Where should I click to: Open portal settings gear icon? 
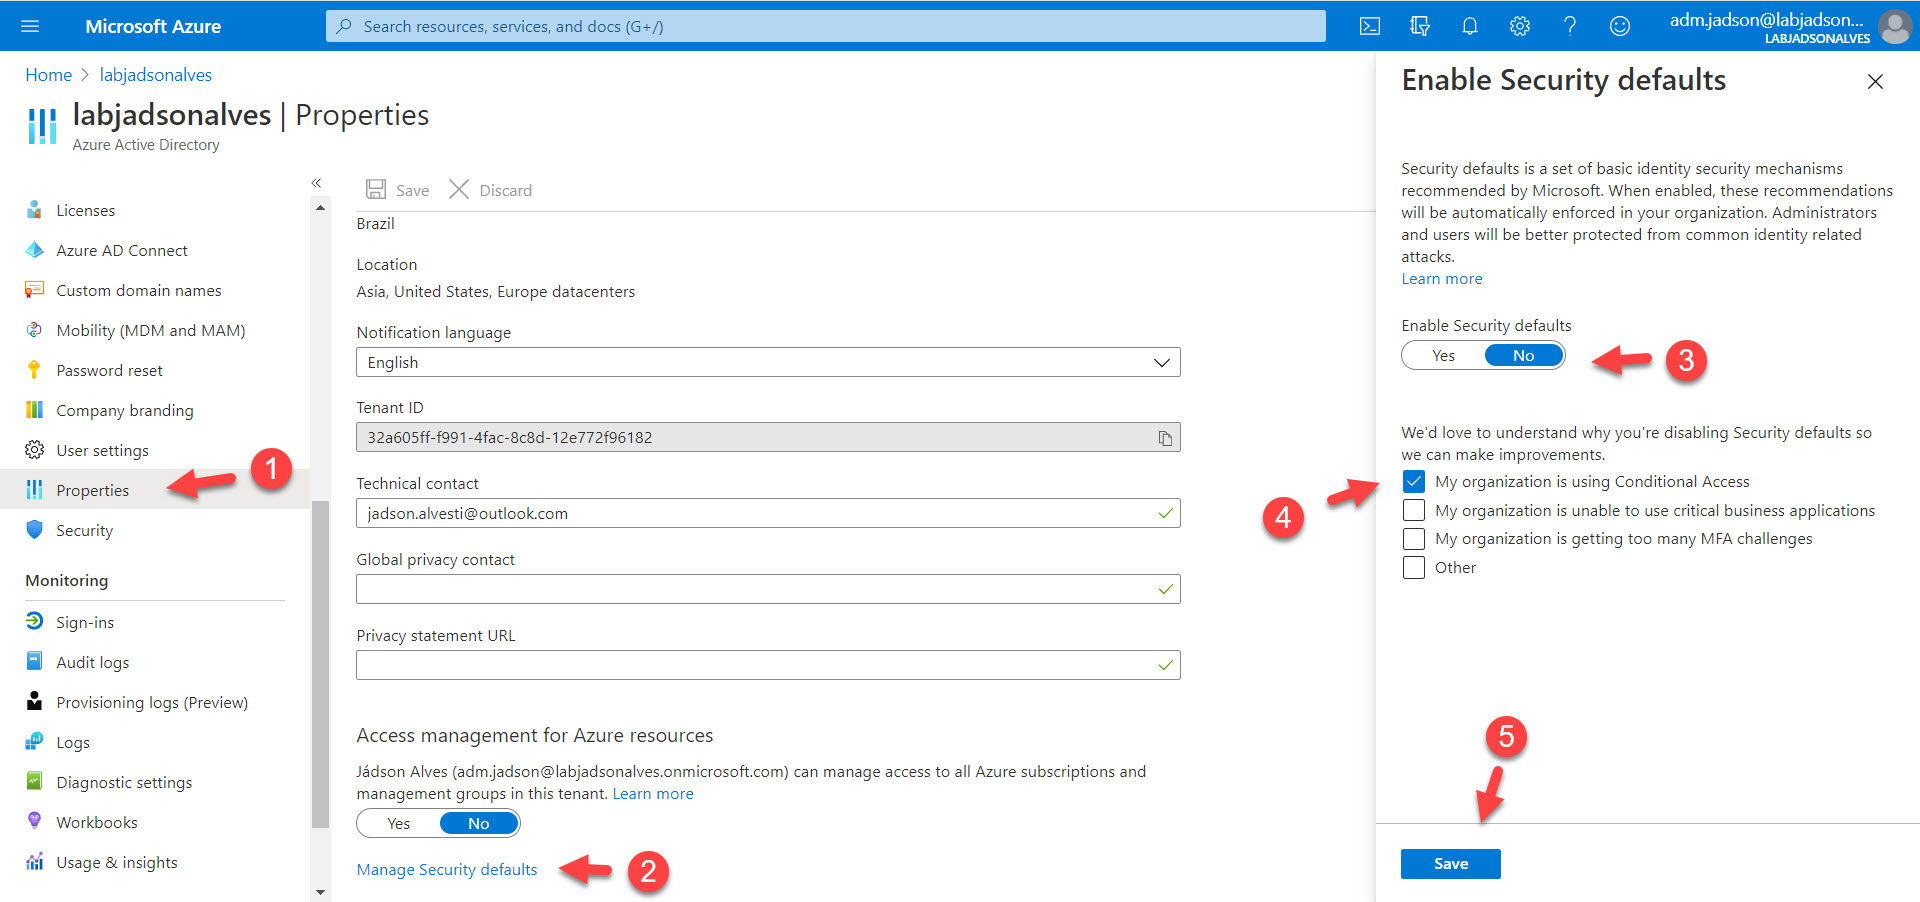pos(1520,26)
